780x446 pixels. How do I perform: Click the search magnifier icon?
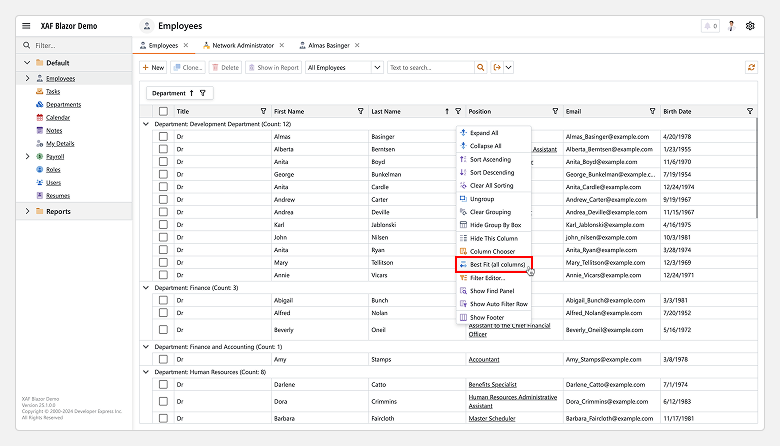[x=480, y=67]
